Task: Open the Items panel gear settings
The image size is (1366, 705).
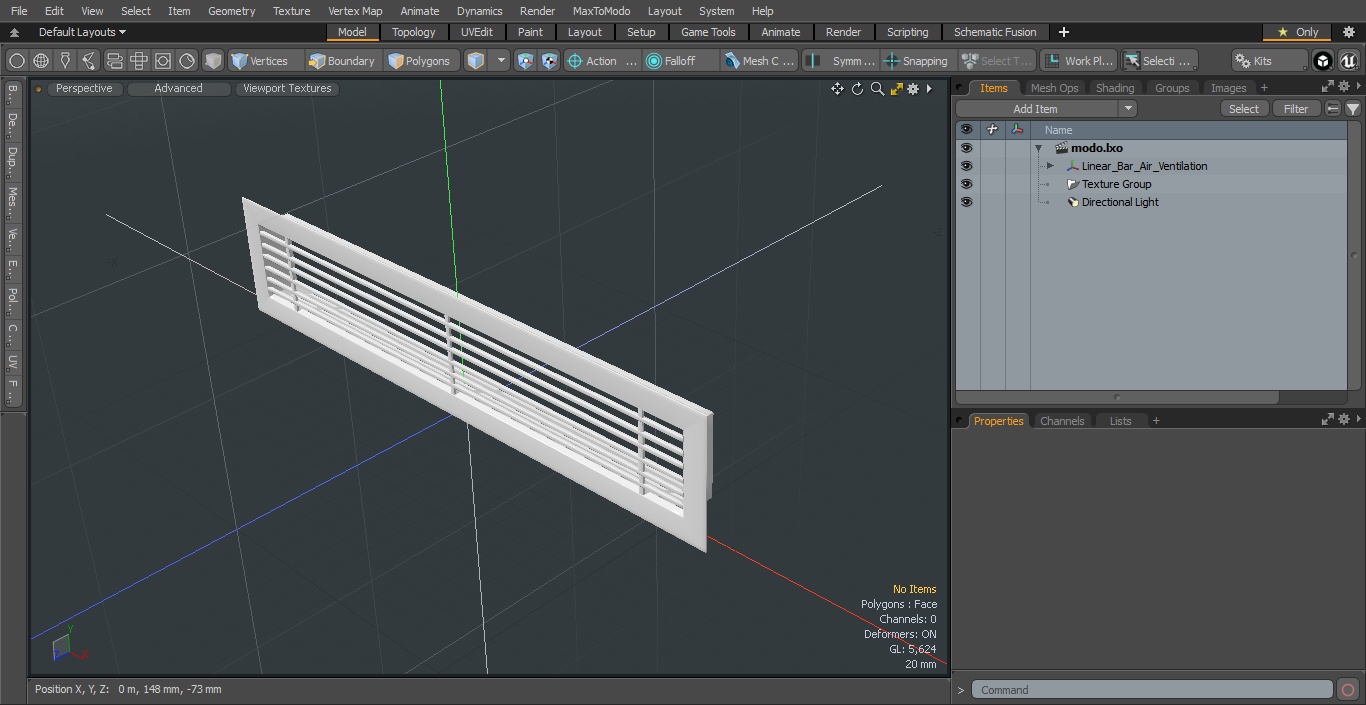Action: 1344,87
